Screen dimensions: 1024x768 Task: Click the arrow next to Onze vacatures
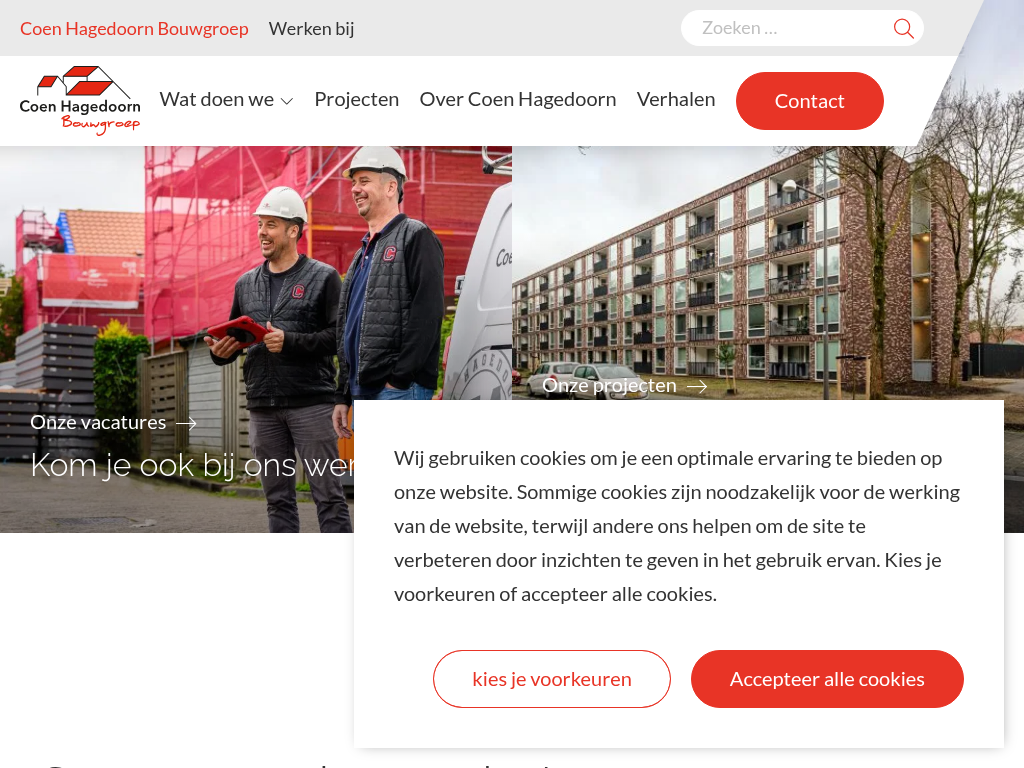point(186,424)
